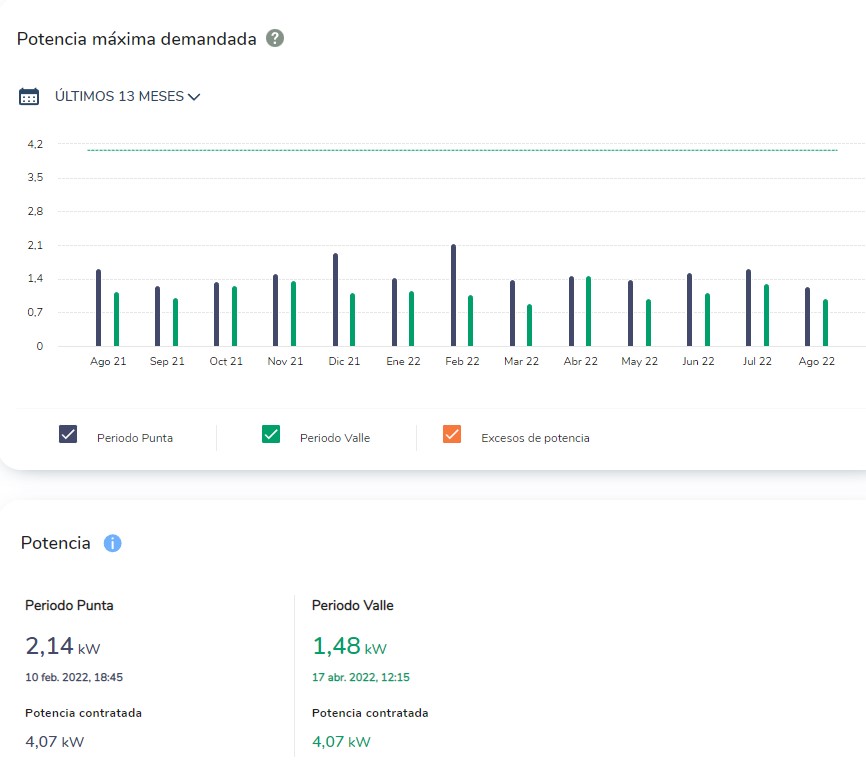Viewport: 866px width, 765px height.
Task: Toggle the Excesos de potencia checkbox
Action: pos(452,434)
